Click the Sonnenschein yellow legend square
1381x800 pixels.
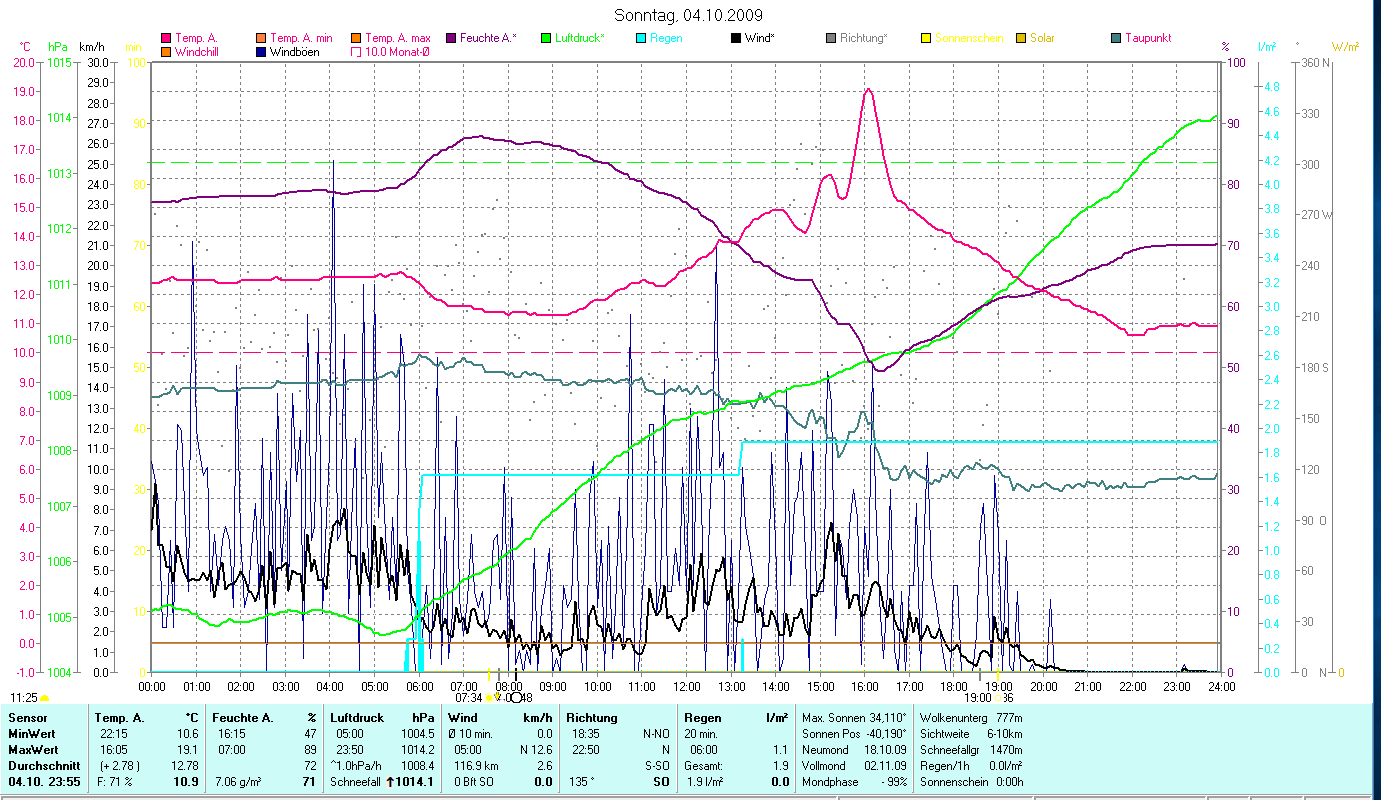tap(925, 39)
